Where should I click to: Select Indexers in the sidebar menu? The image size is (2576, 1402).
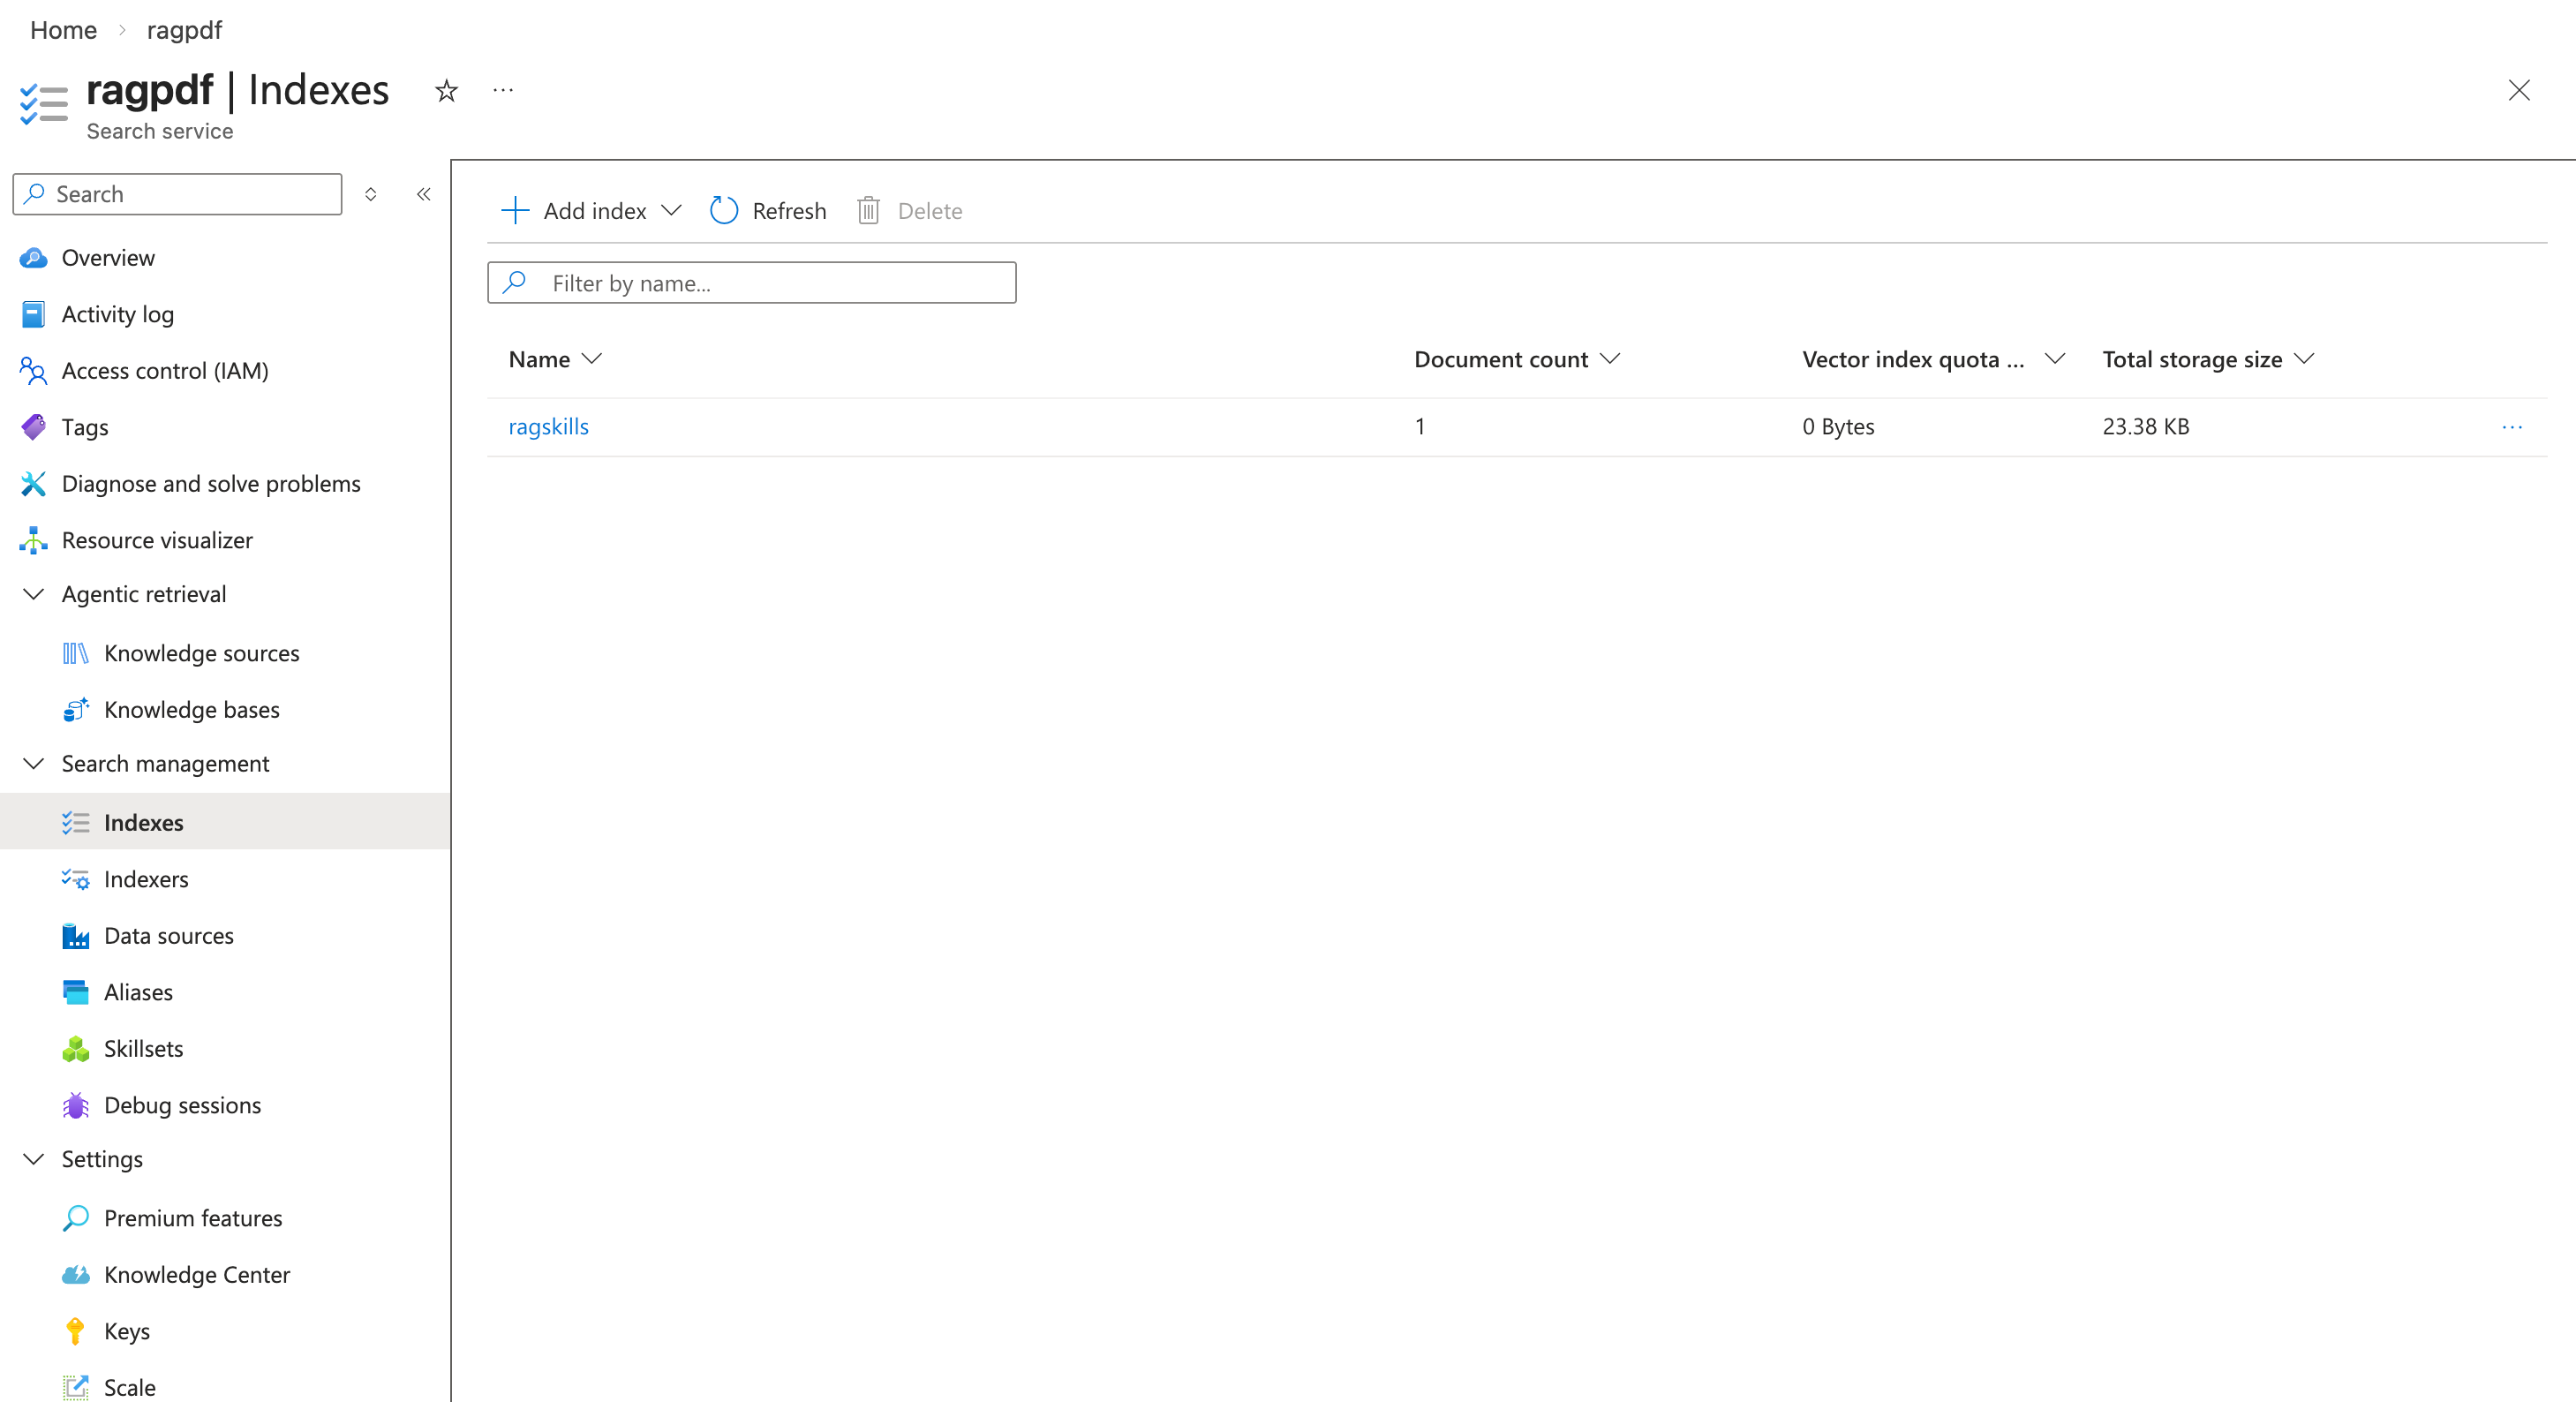pyautogui.click(x=146, y=879)
